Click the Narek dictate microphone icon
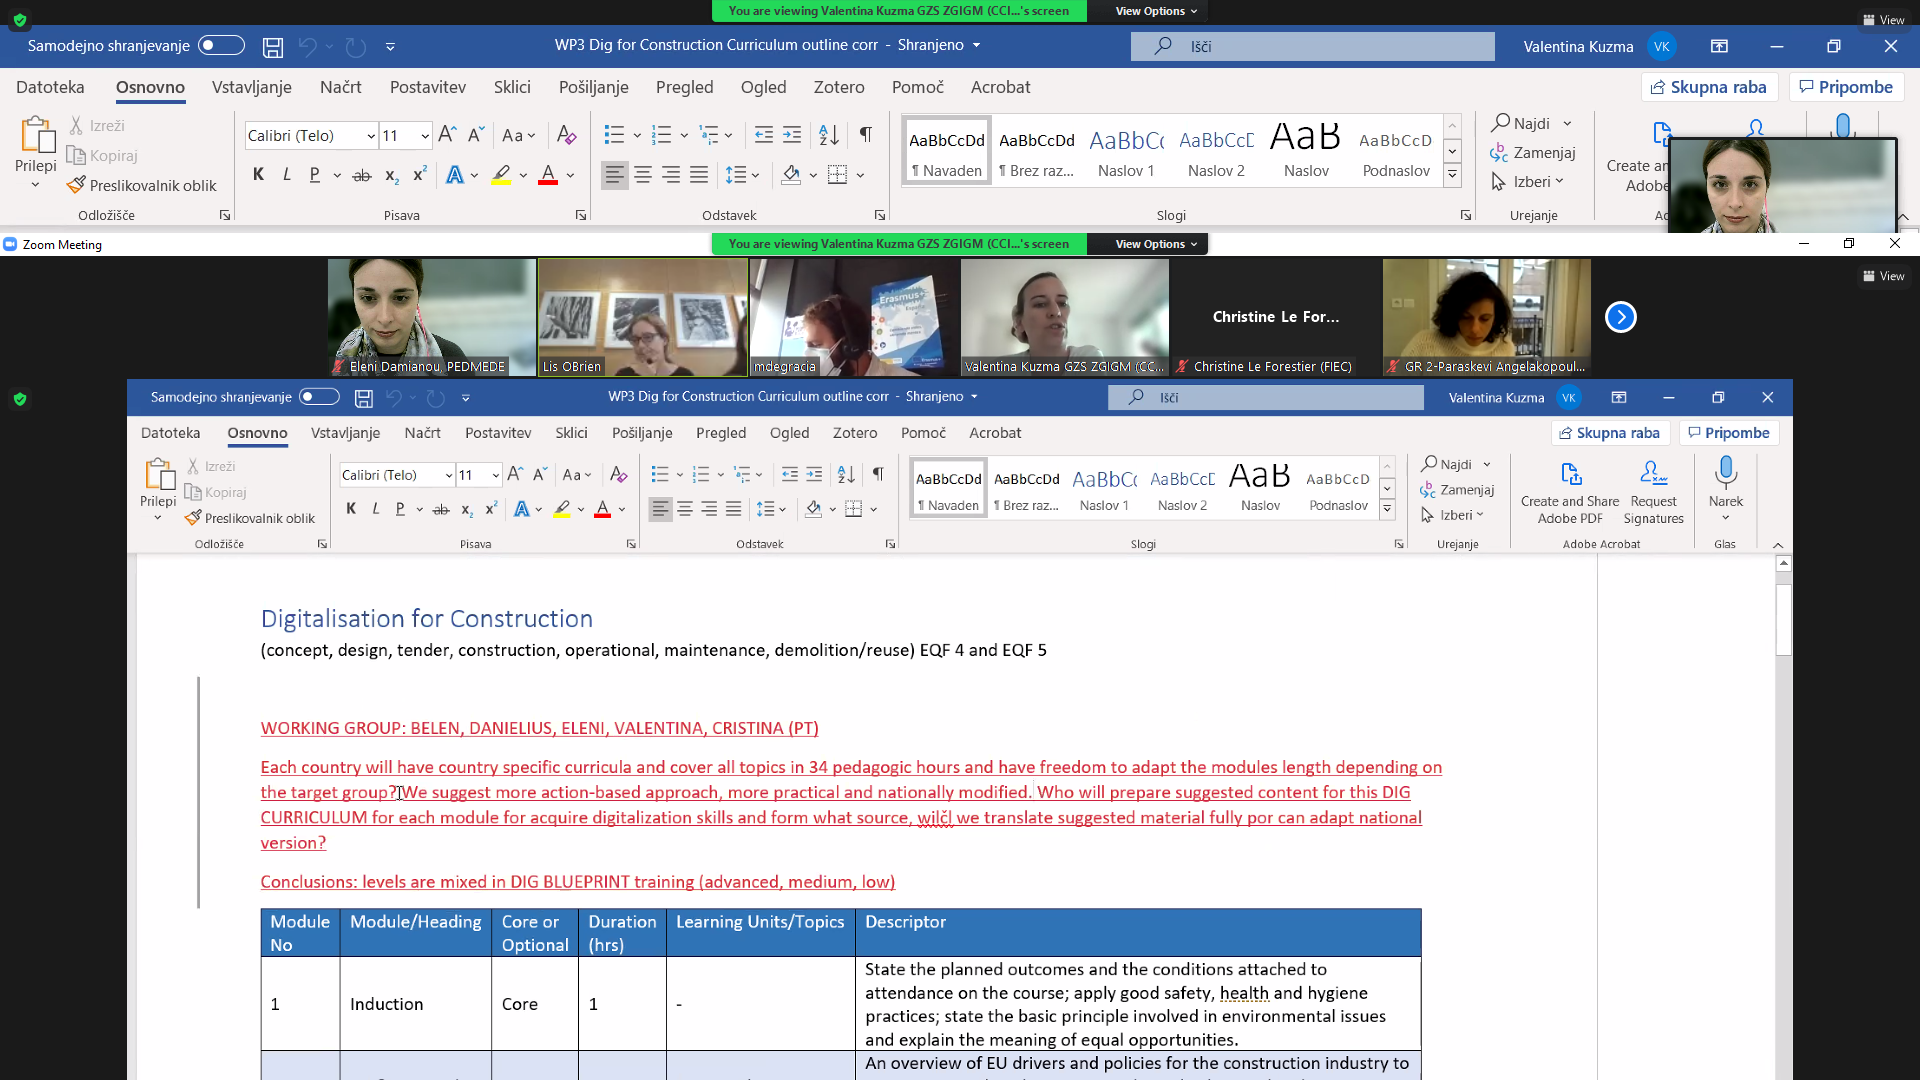 (1725, 471)
